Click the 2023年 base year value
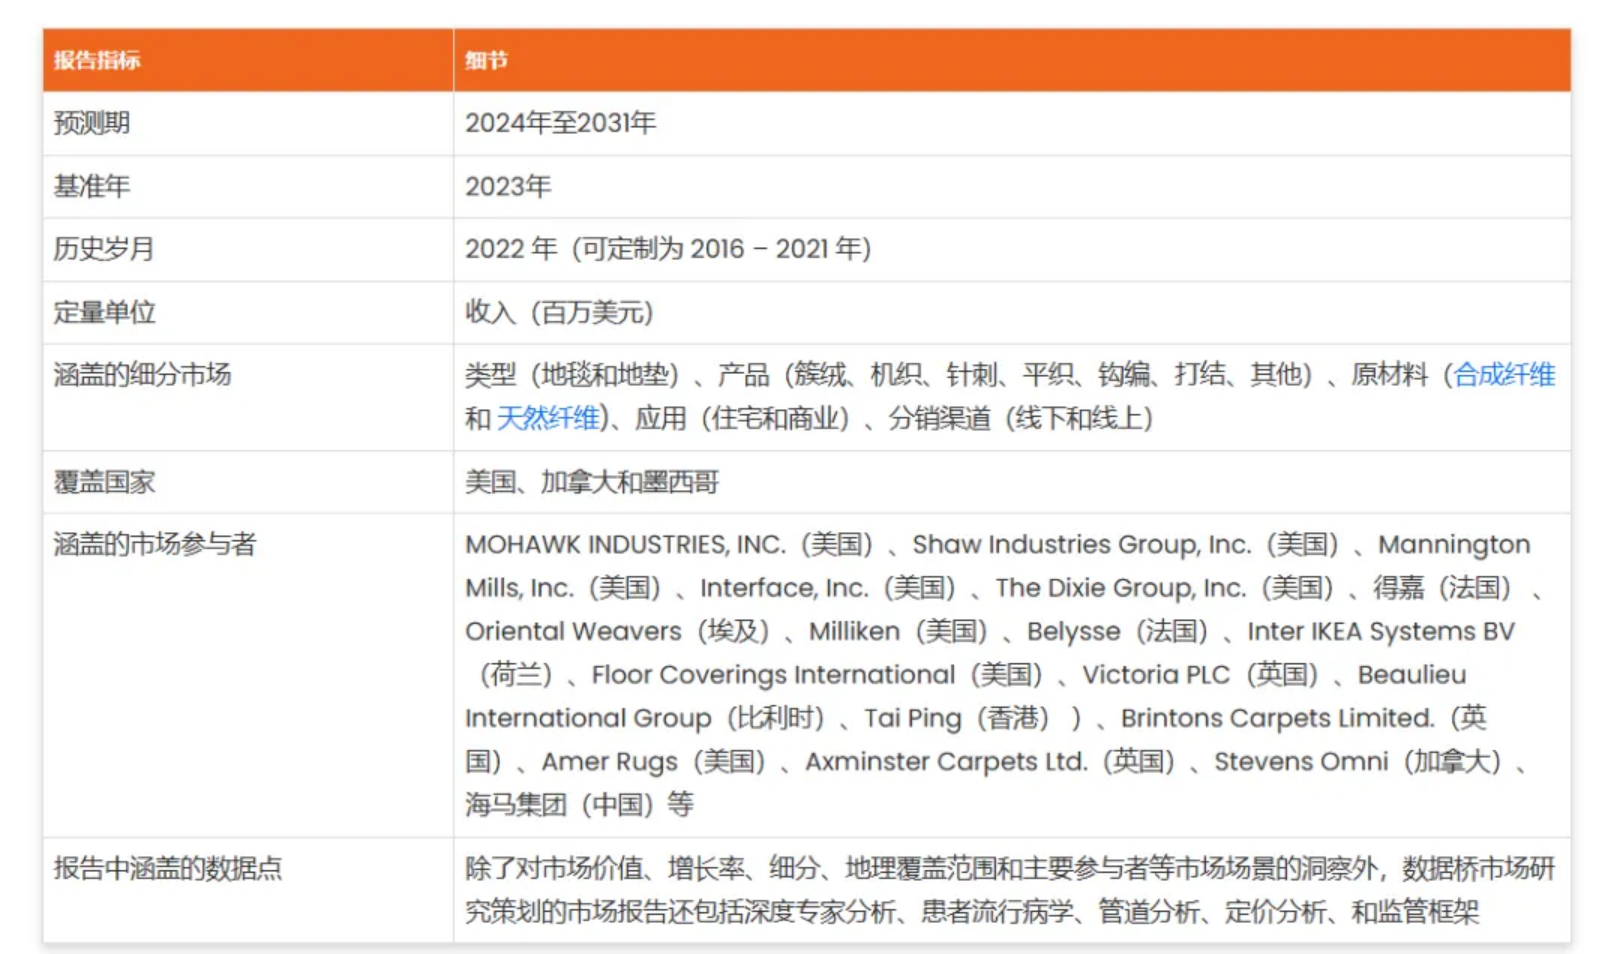This screenshot has width=1620, height=954. 508,186
